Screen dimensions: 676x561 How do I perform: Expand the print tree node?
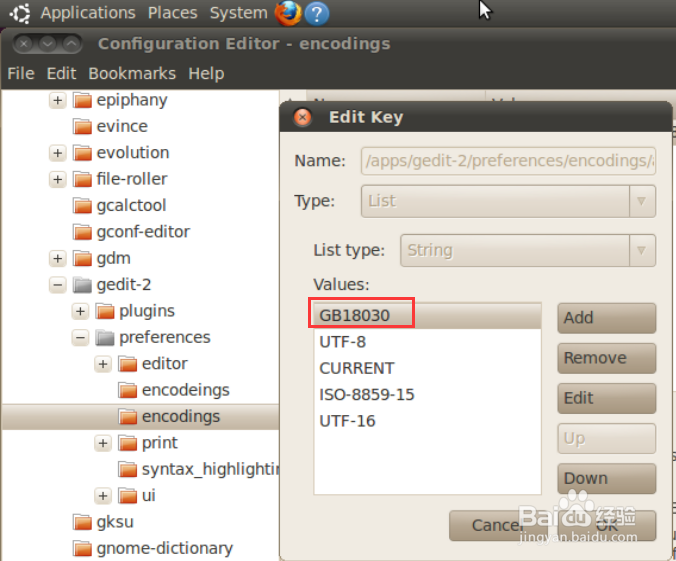(x=103, y=443)
